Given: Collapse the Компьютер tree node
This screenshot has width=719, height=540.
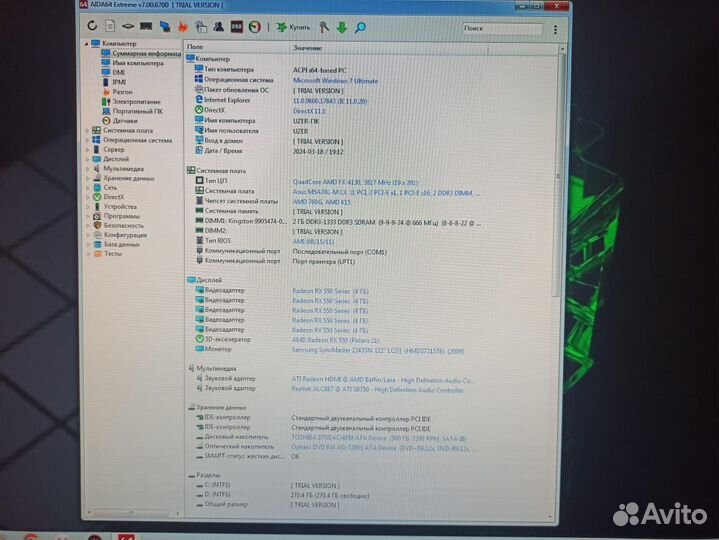Looking at the screenshot, I should tap(87, 44).
